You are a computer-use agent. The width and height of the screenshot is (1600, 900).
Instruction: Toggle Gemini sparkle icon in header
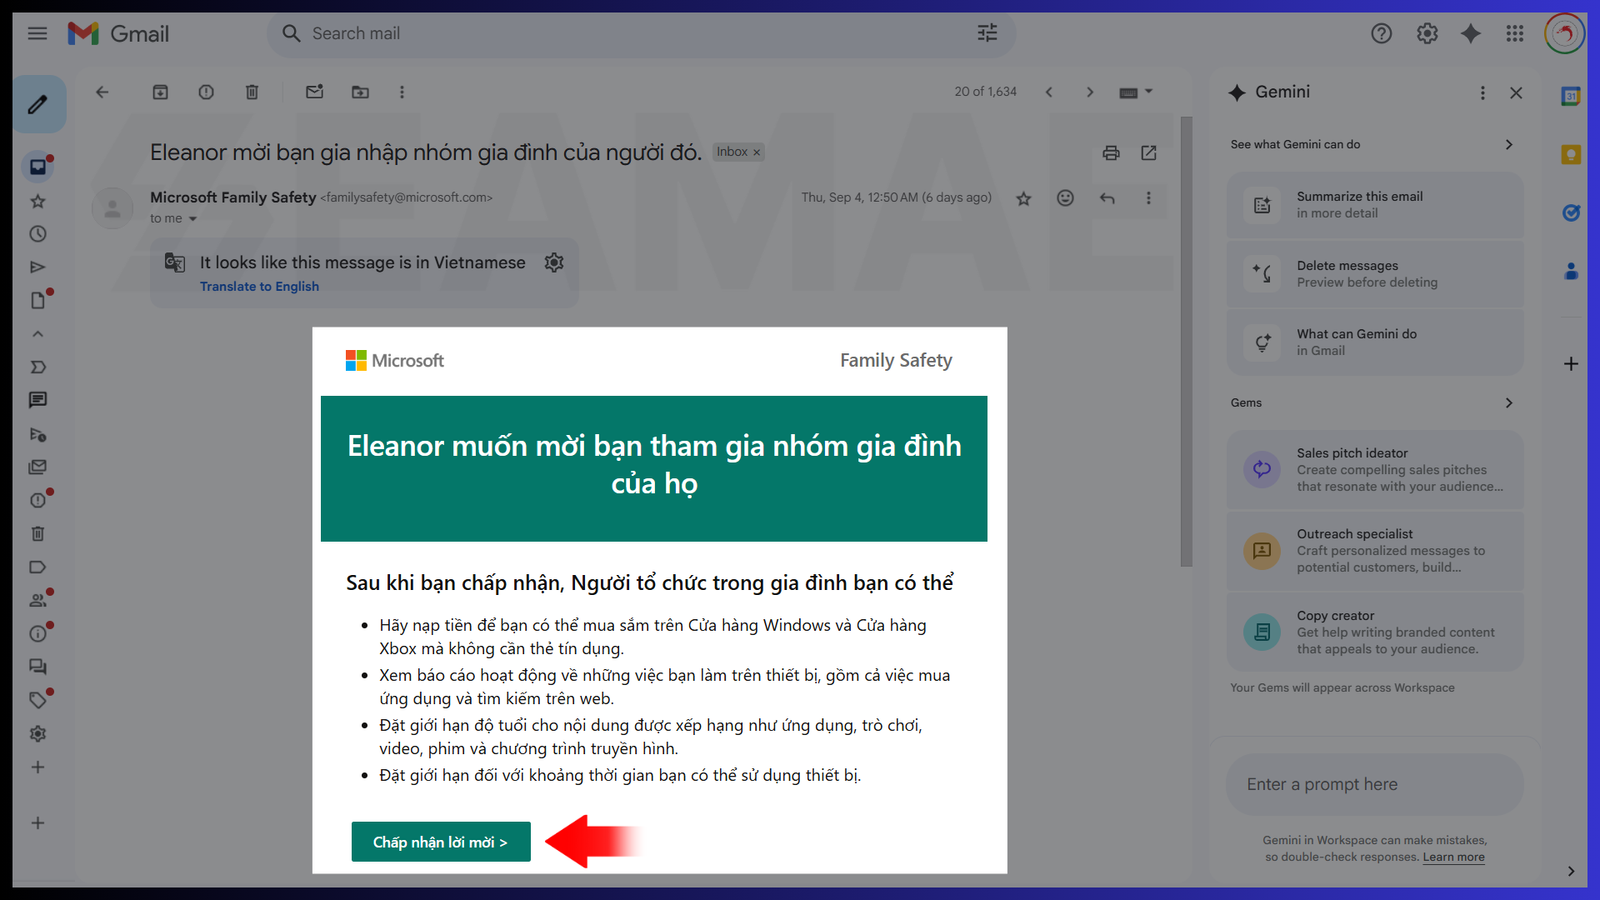(x=1471, y=34)
